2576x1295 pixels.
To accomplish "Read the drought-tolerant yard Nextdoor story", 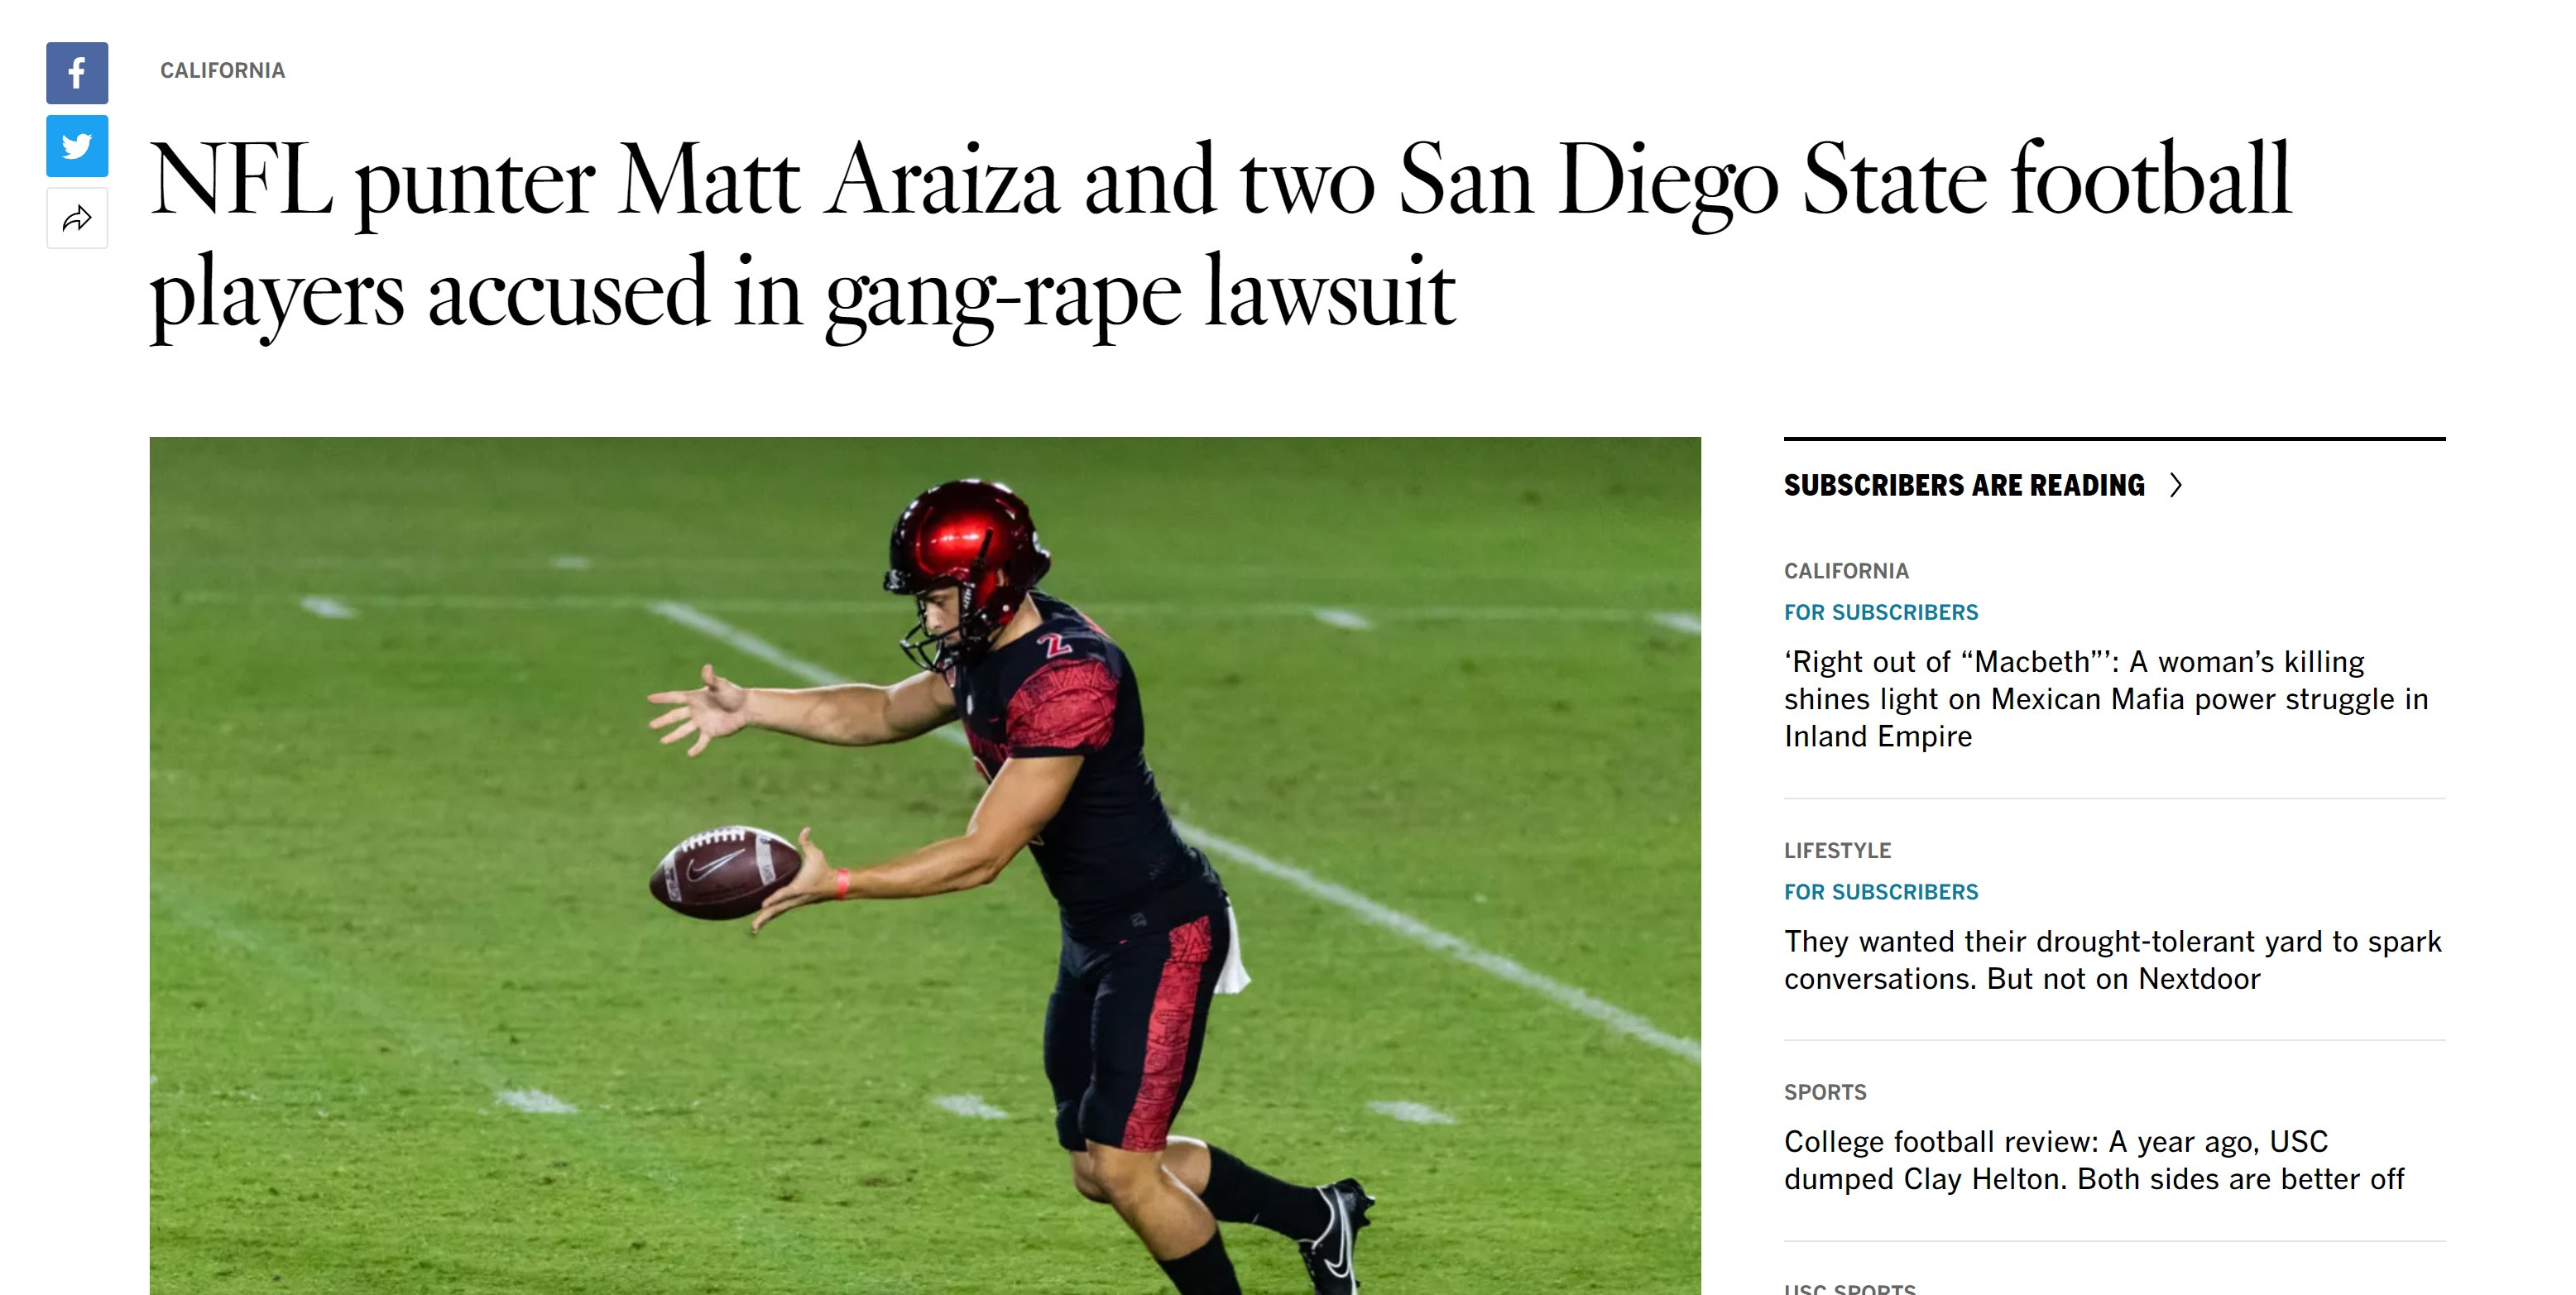I will tap(2113, 960).
